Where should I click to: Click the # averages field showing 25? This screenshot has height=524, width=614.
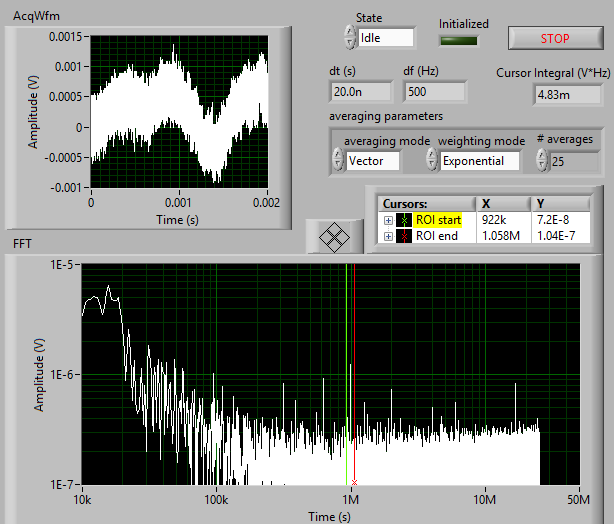coord(571,160)
